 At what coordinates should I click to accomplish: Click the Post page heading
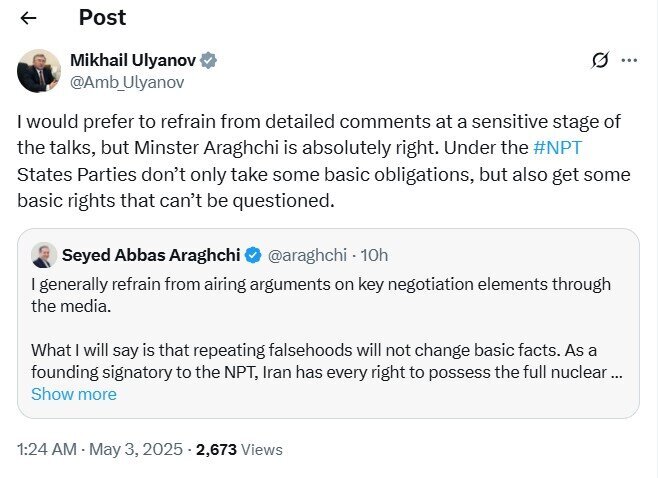(102, 18)
